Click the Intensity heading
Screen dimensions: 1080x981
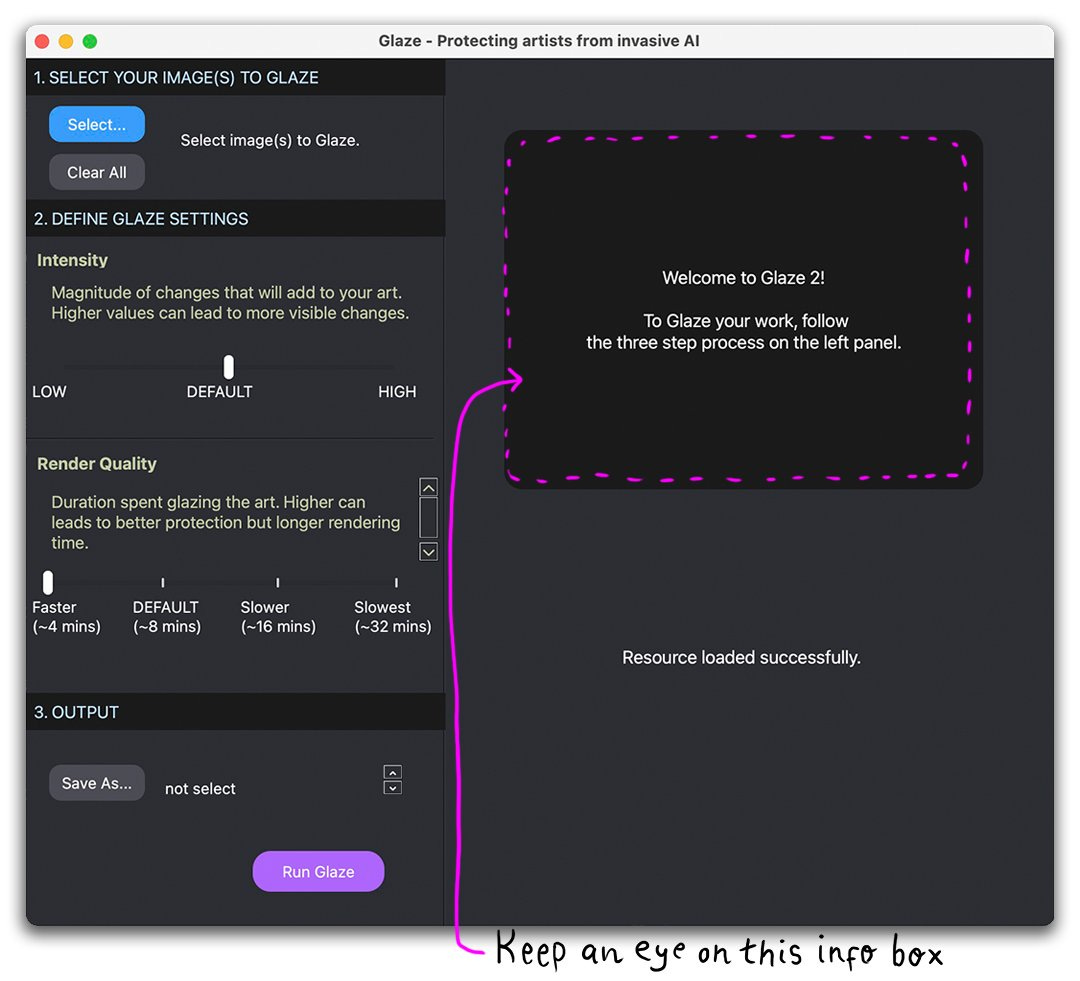click(72, 260)
